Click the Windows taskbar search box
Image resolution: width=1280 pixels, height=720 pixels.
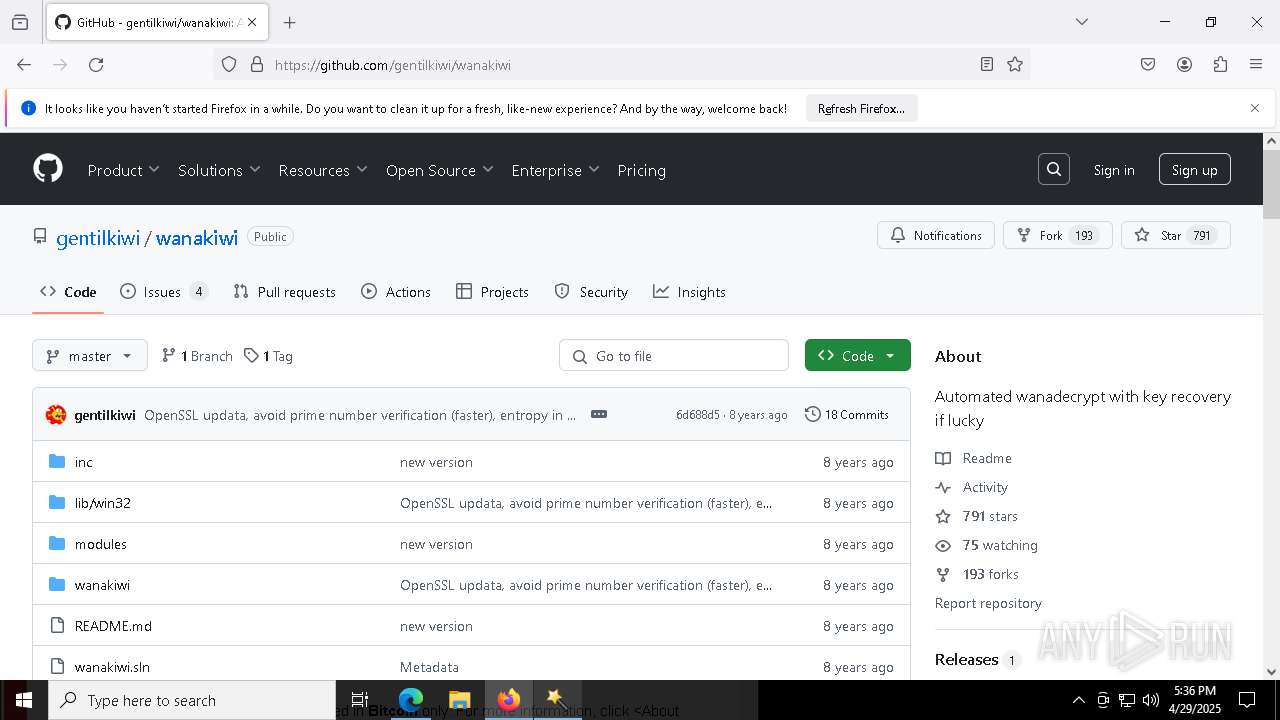pos(191,700)
